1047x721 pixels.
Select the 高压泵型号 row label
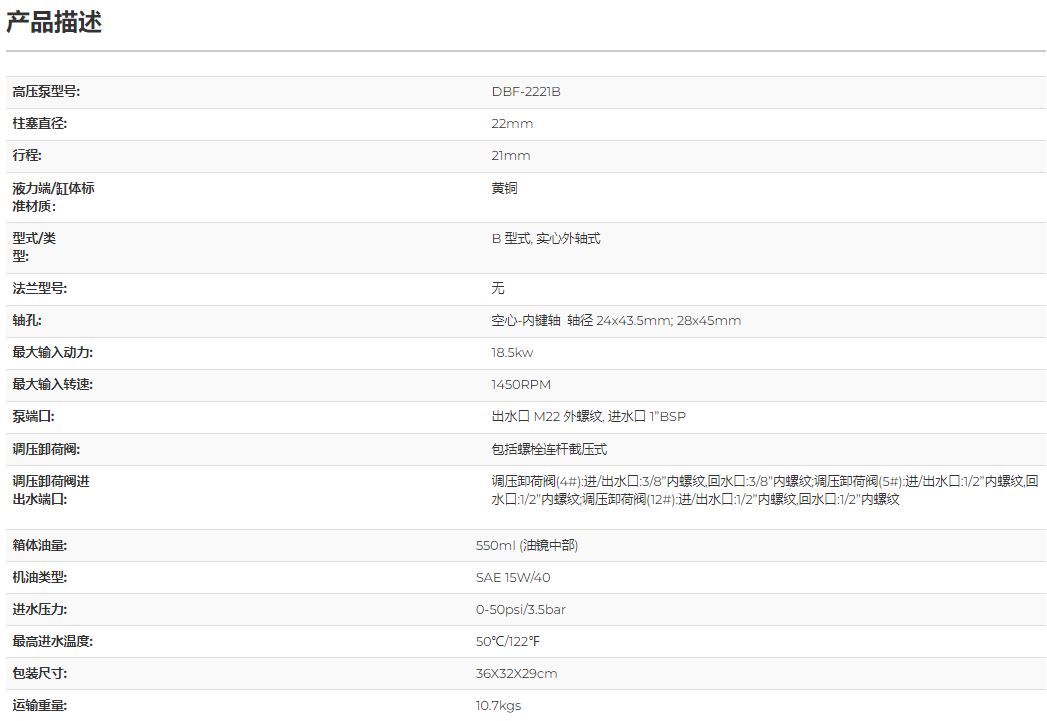click(x=46, y=92)
